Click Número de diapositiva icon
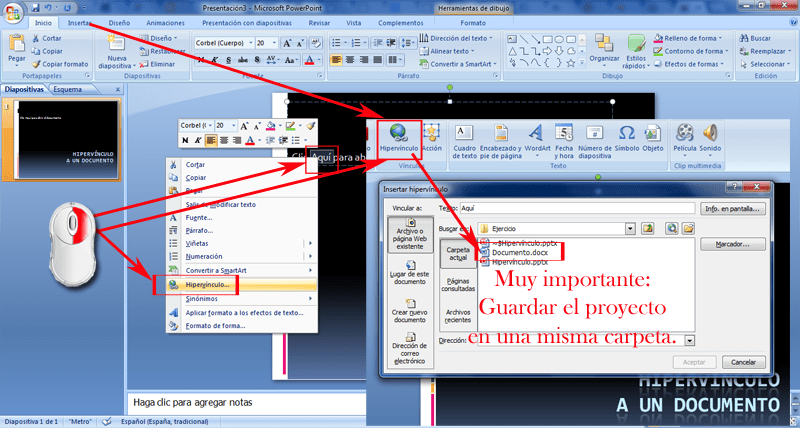 pyautogui.click(x=594, y=133)
